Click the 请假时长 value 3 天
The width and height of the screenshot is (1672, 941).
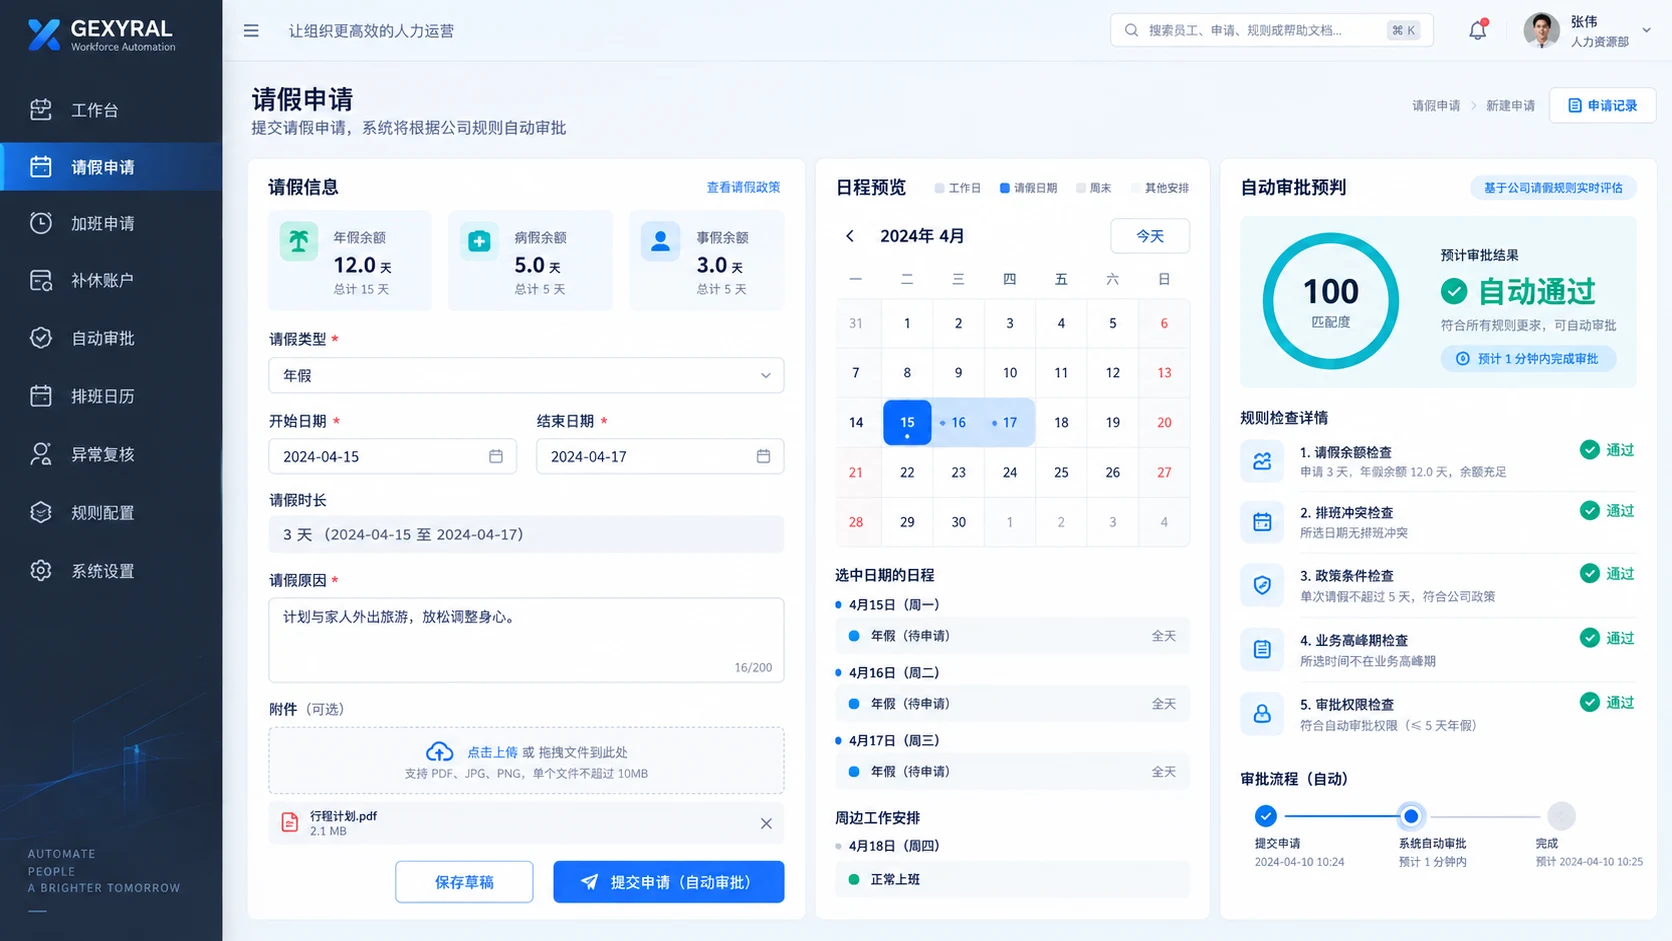[x=526, y=534]
